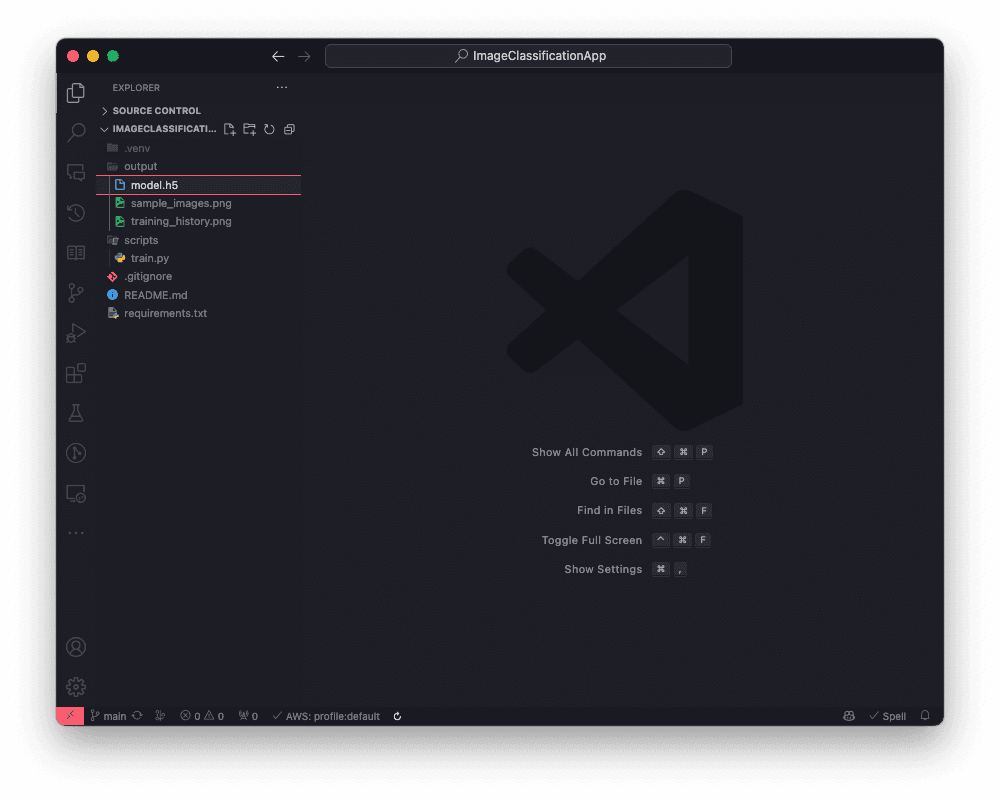Viewport: 1000px width, 800px height.
Task: Click the Show Settings shortcut hint
Action: coord(626,569)
